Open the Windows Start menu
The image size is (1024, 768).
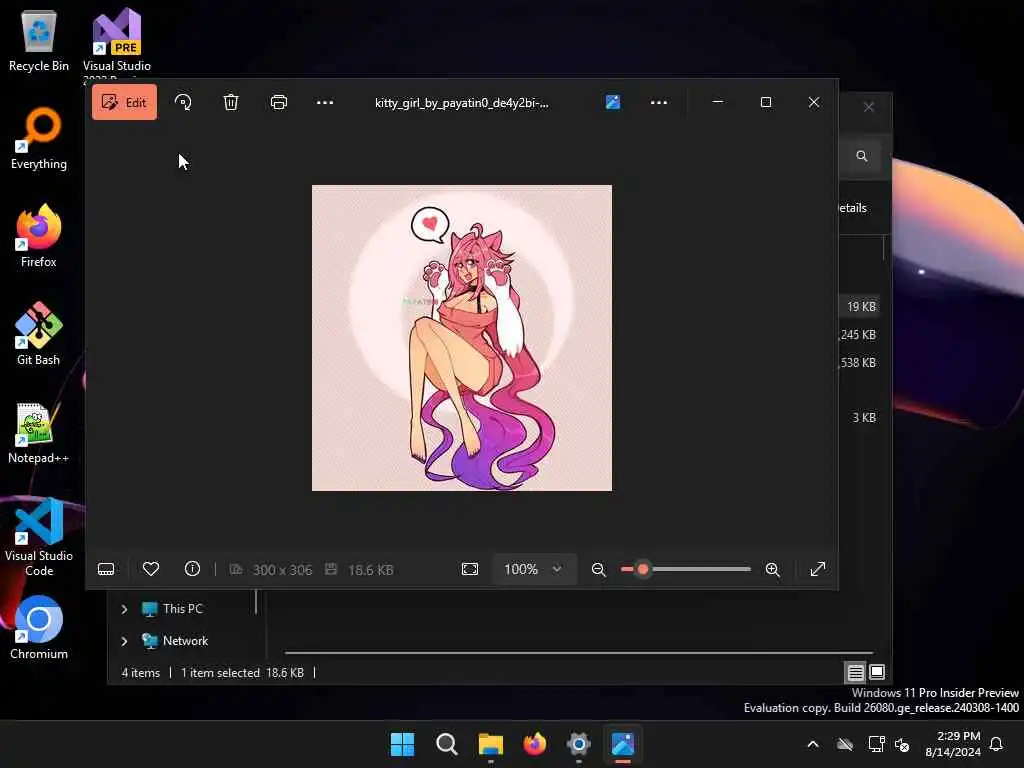click(402, 744)
